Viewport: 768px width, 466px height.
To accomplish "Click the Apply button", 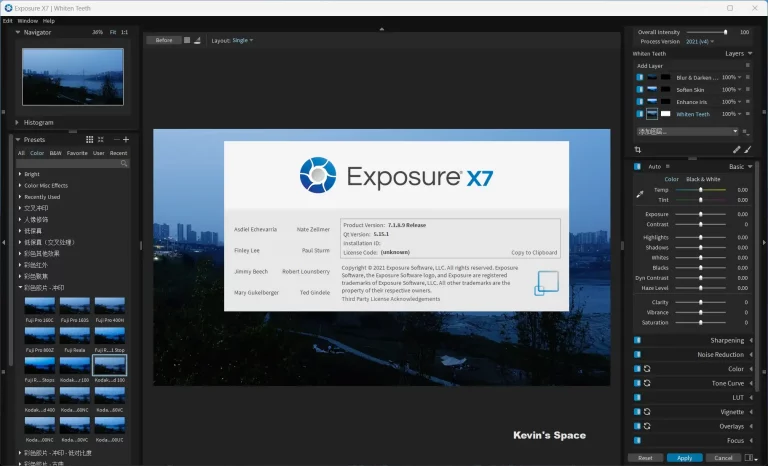I will (x=684, y=458).
